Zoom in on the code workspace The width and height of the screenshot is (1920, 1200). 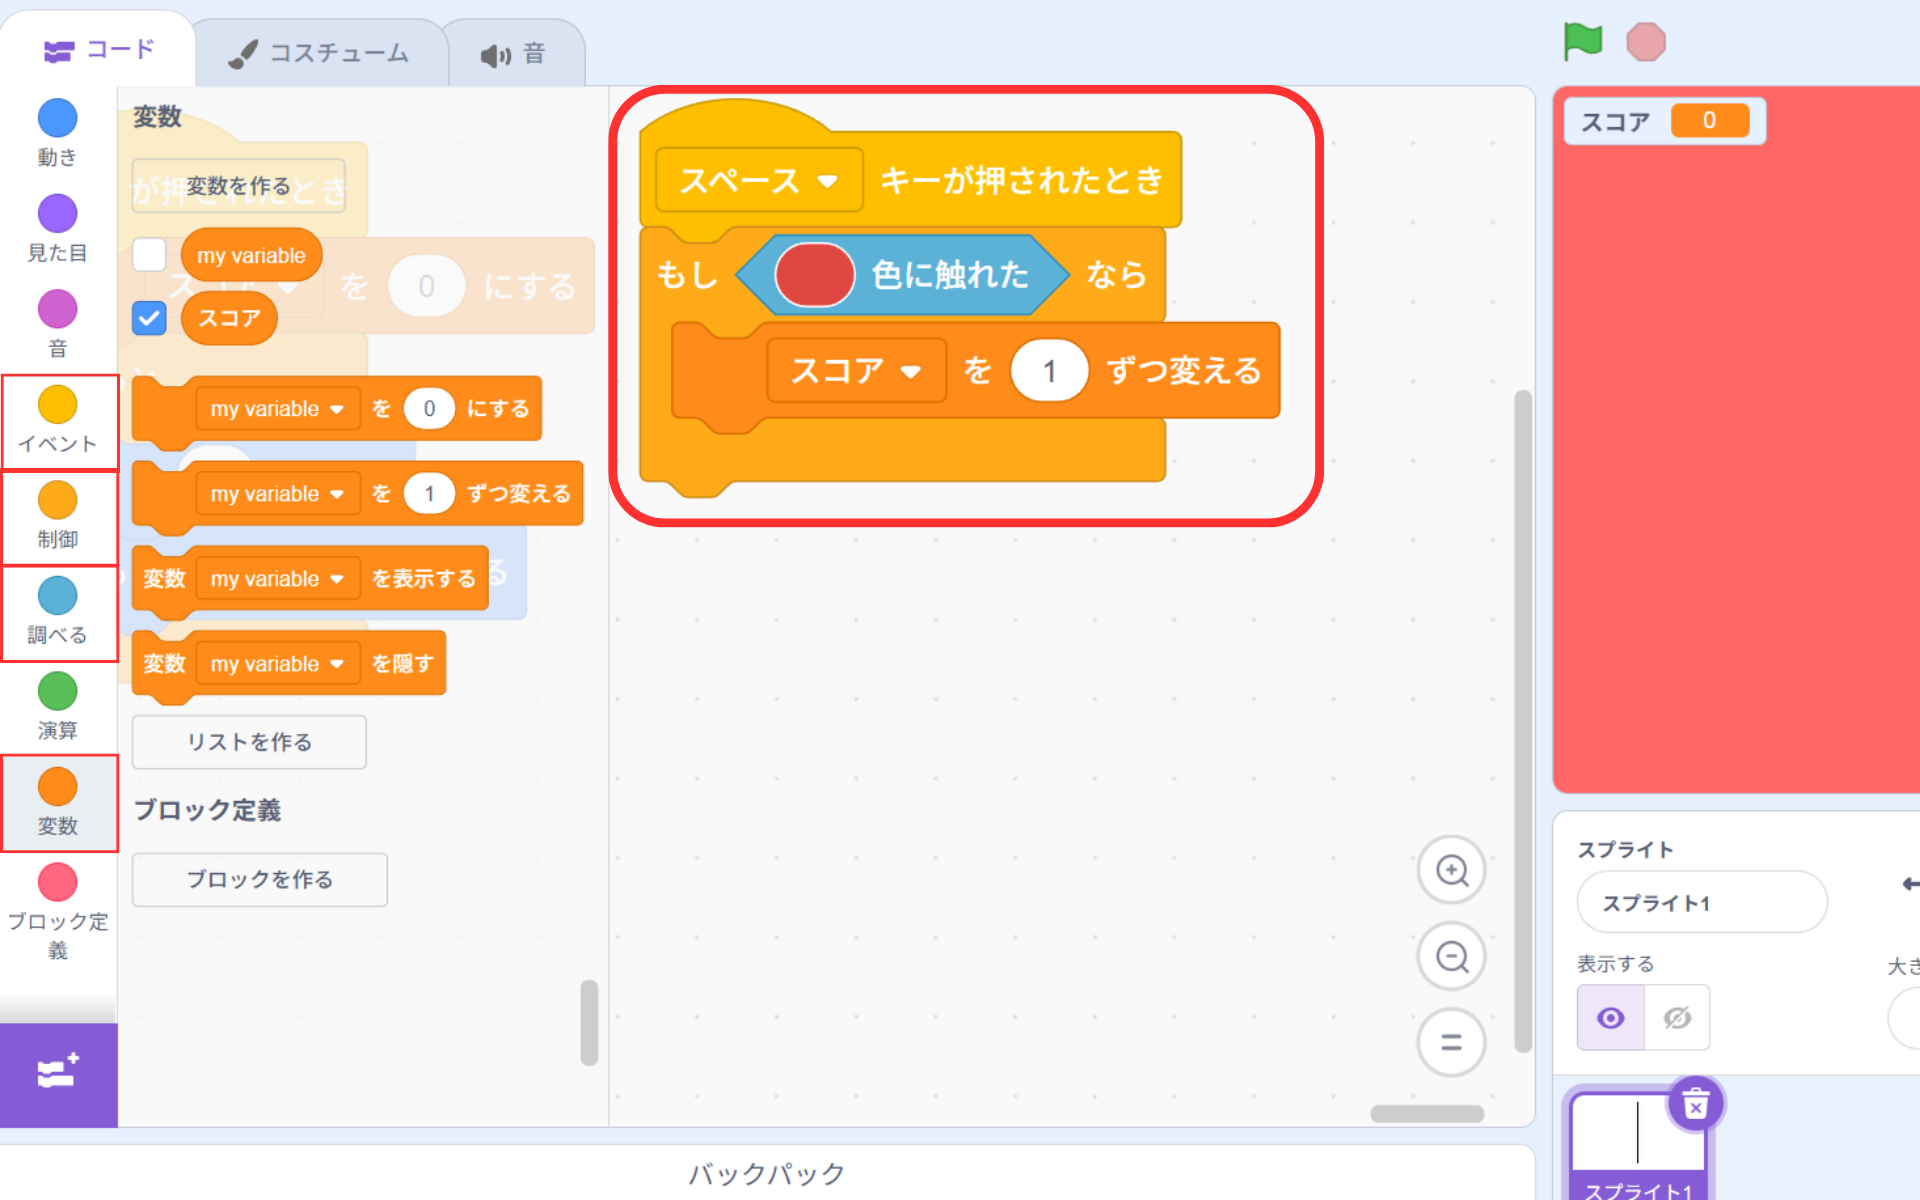point(1451,870)
